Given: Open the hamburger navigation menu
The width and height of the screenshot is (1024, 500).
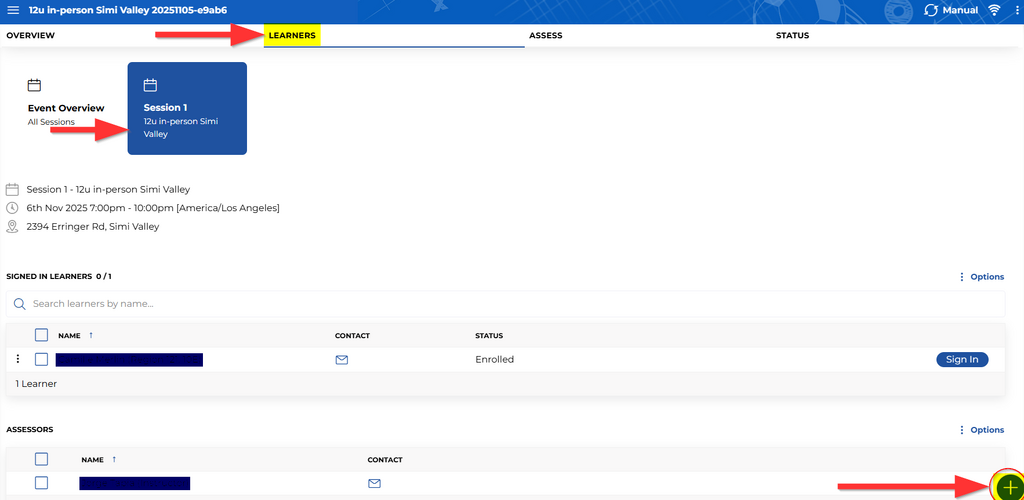Looking at the screenshot, I should (x=13, y=9).
